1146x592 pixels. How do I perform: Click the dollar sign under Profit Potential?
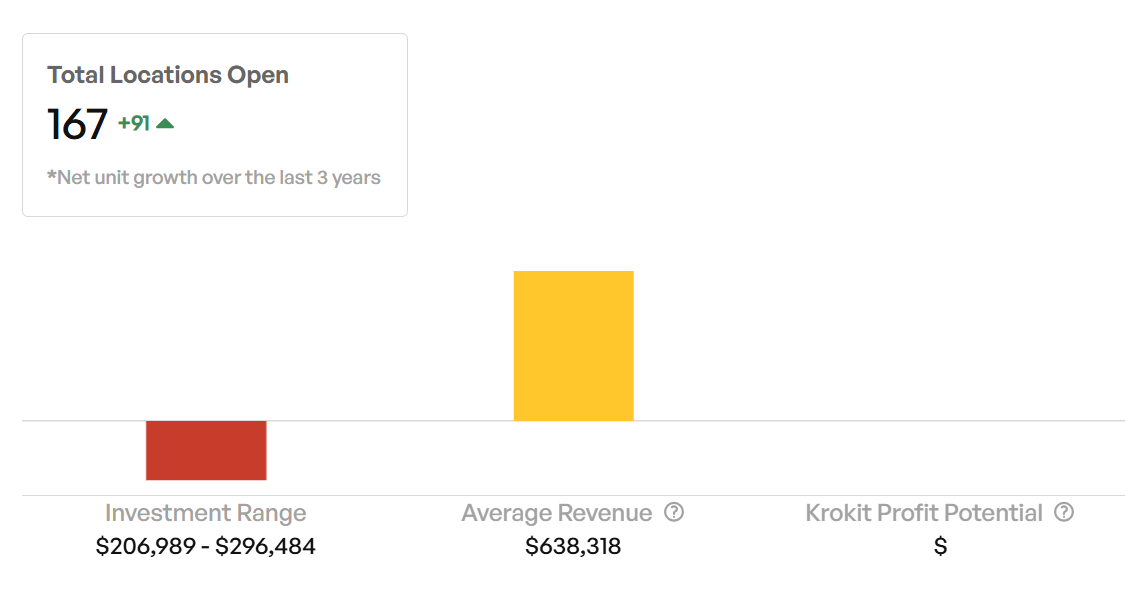click(x=941, y=546)
